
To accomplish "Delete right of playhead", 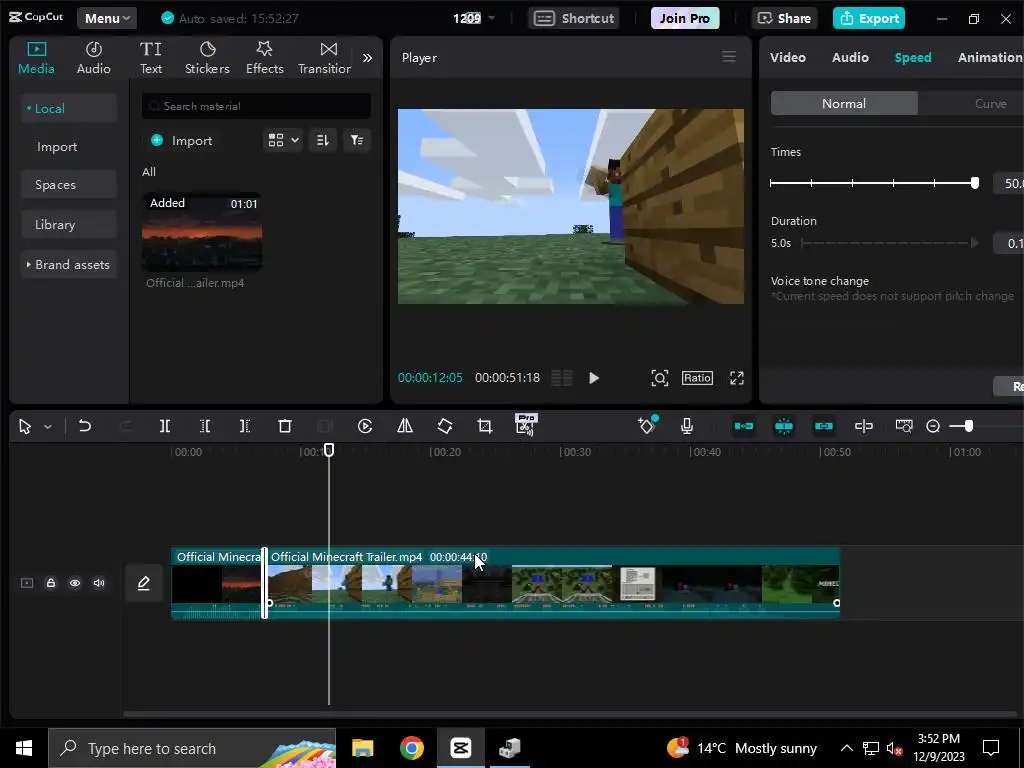I will (244, 426).
